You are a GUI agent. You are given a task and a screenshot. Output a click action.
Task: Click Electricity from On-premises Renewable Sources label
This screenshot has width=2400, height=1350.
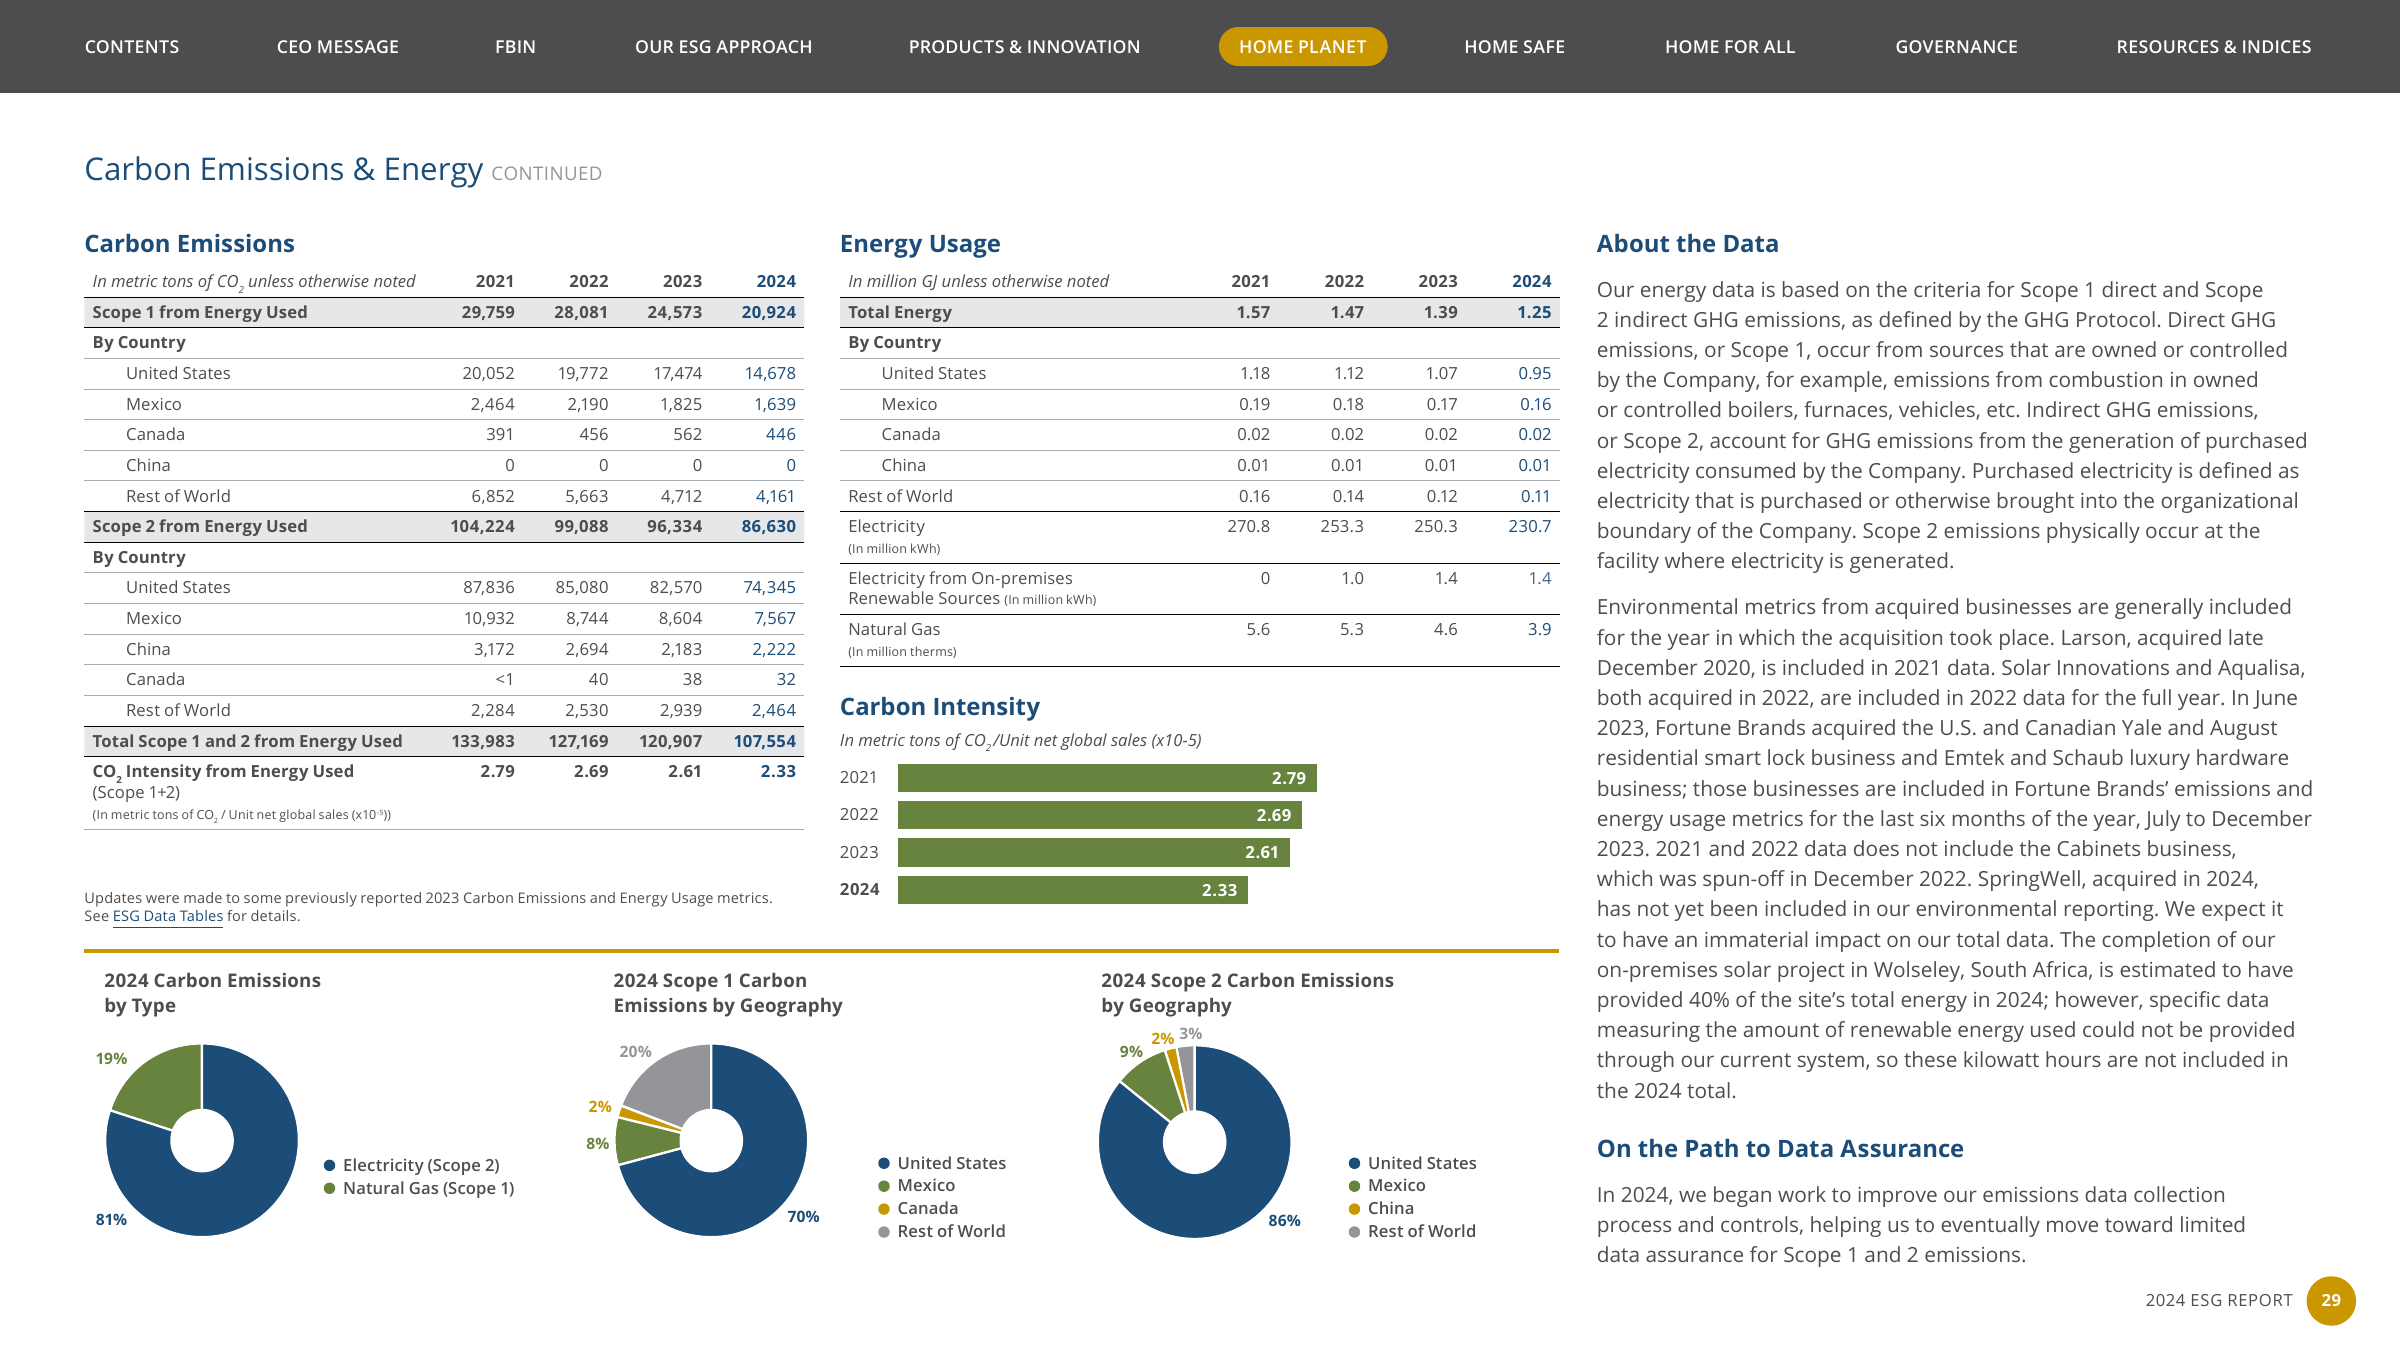[x=971, y=588]
